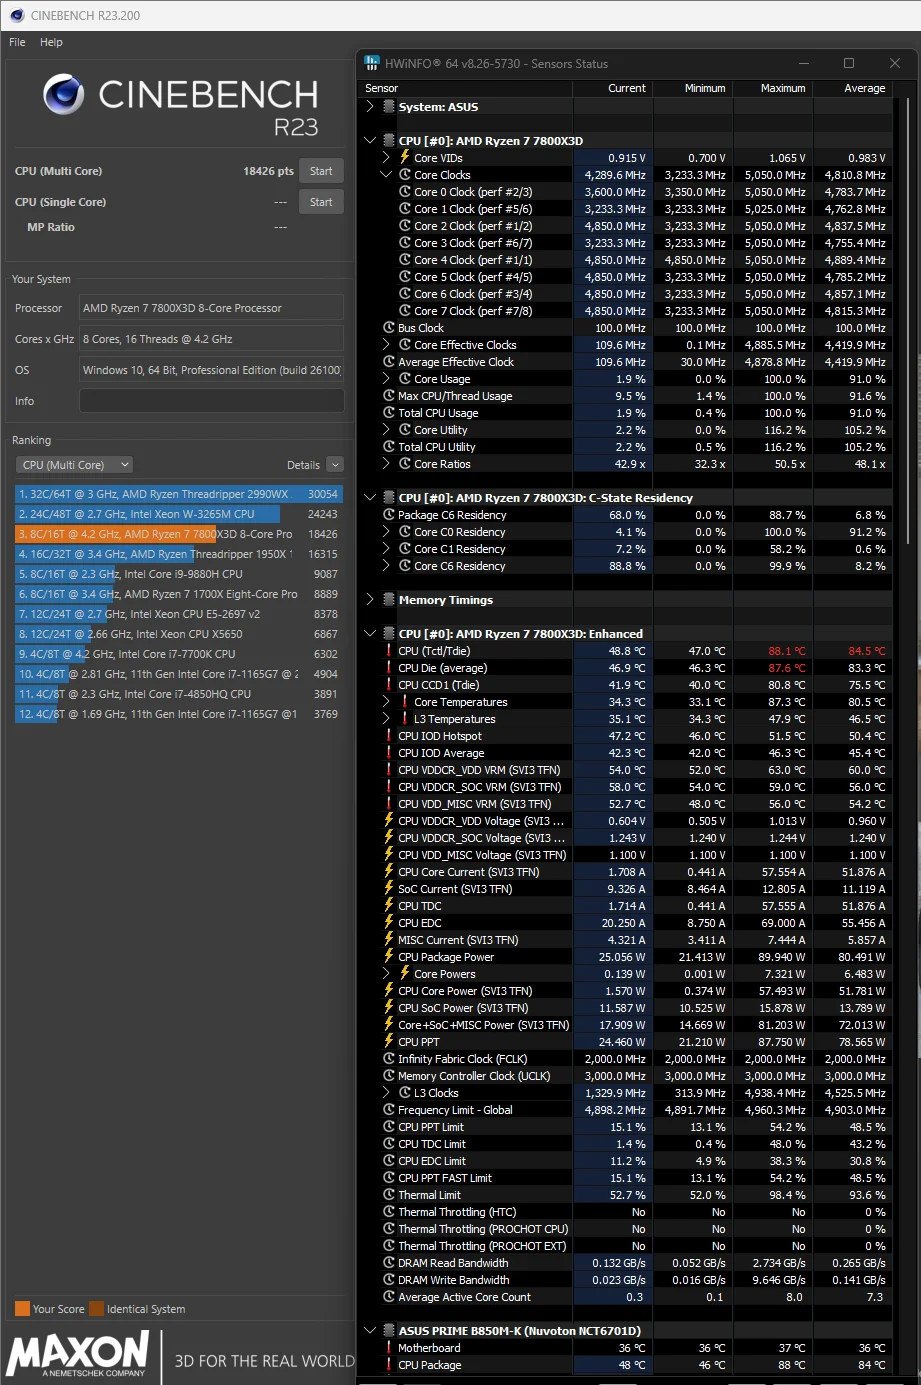Click the CPU (Tctl/Tdie) thermometer icon

tap(389, 651)
